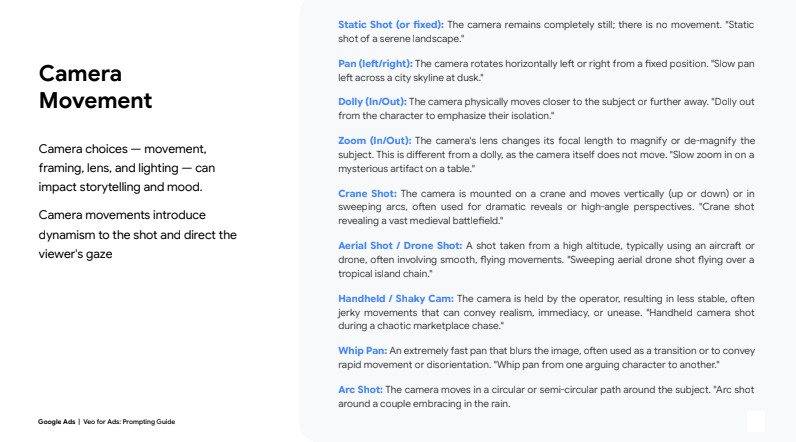The height and width of the screenshot is (442, 796).
Task: Click the "during a chaotic marketplace chase" example text
Action: point(420,325)
